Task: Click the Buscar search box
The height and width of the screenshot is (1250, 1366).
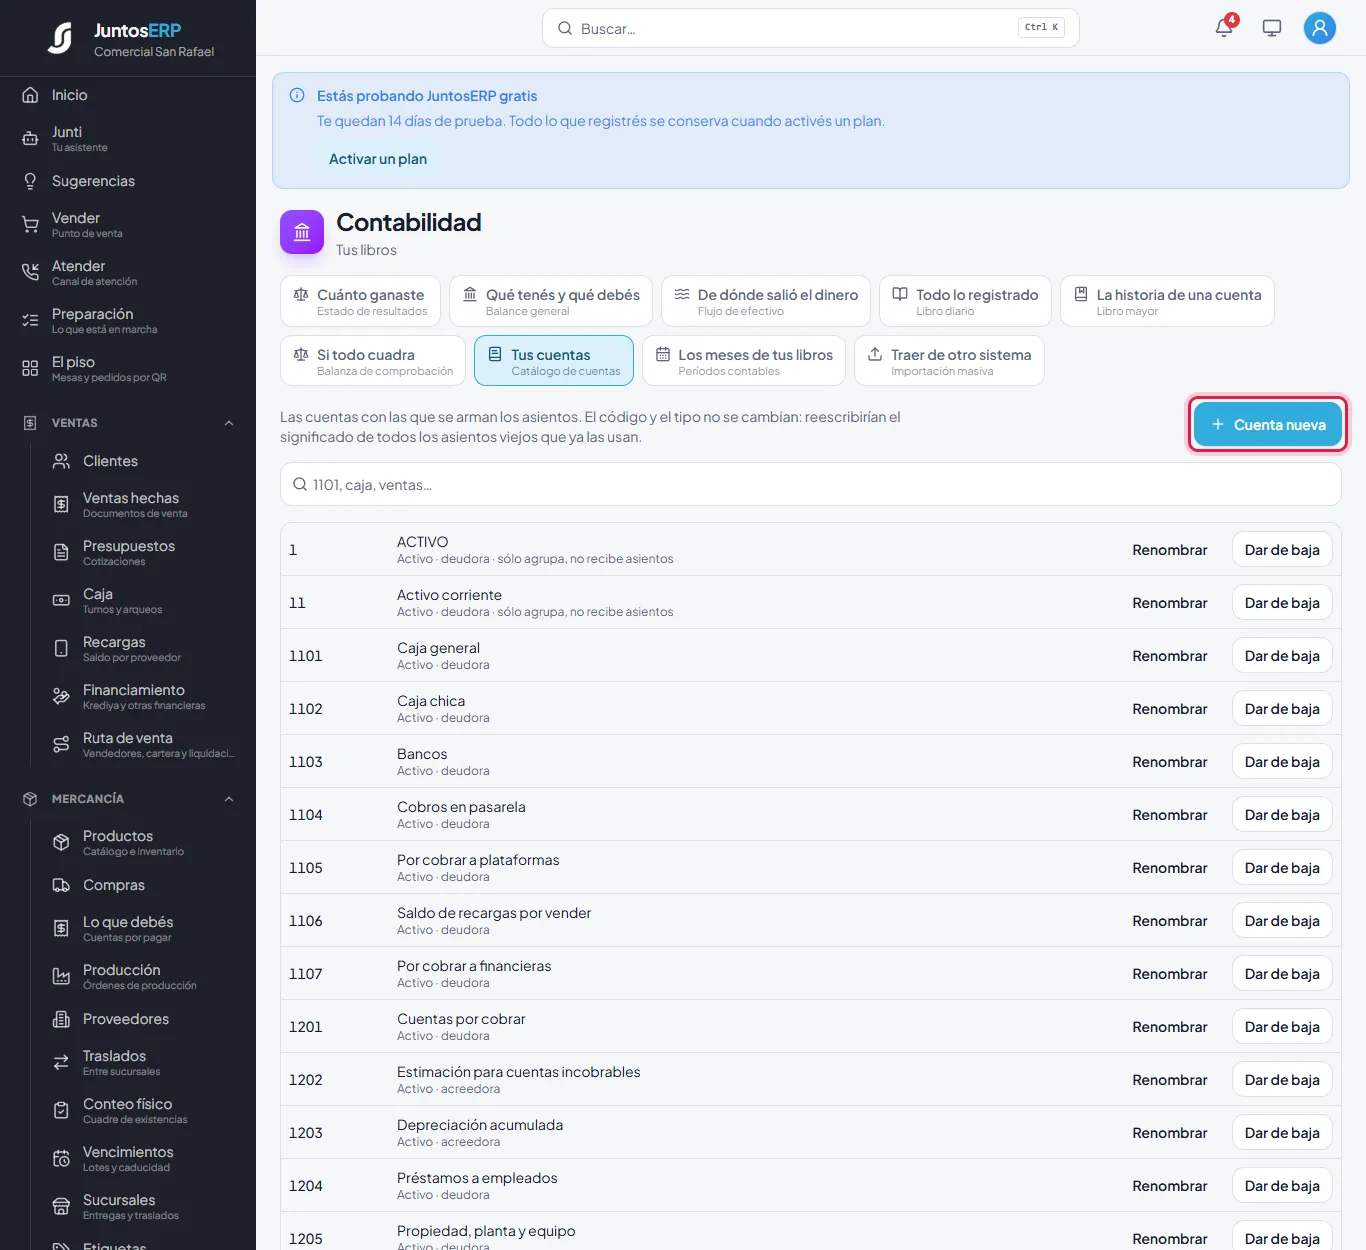Action: click(x=810, y=28)
